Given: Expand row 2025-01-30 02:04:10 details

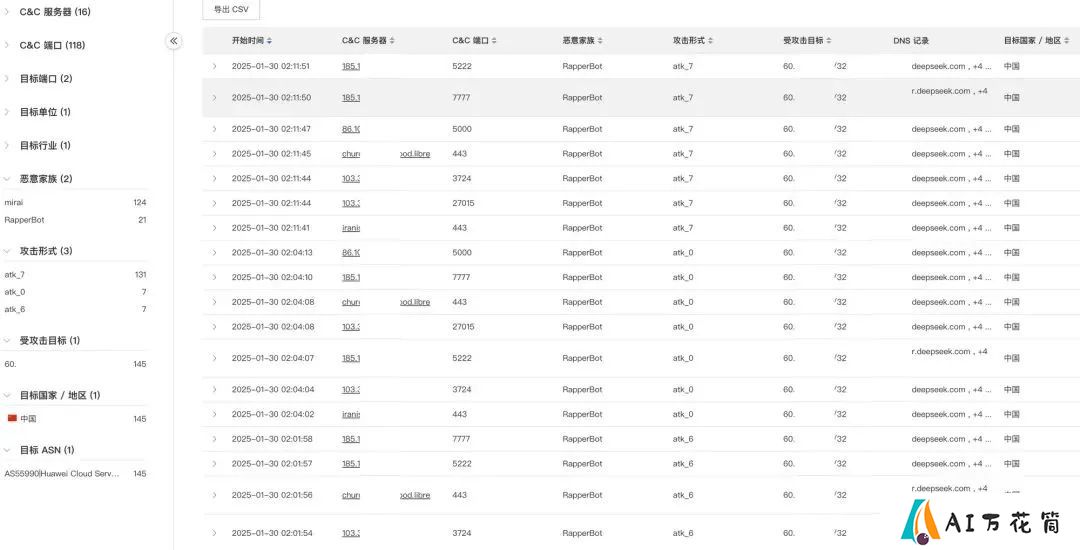Looking at the screenshot, I should [214, 277].
